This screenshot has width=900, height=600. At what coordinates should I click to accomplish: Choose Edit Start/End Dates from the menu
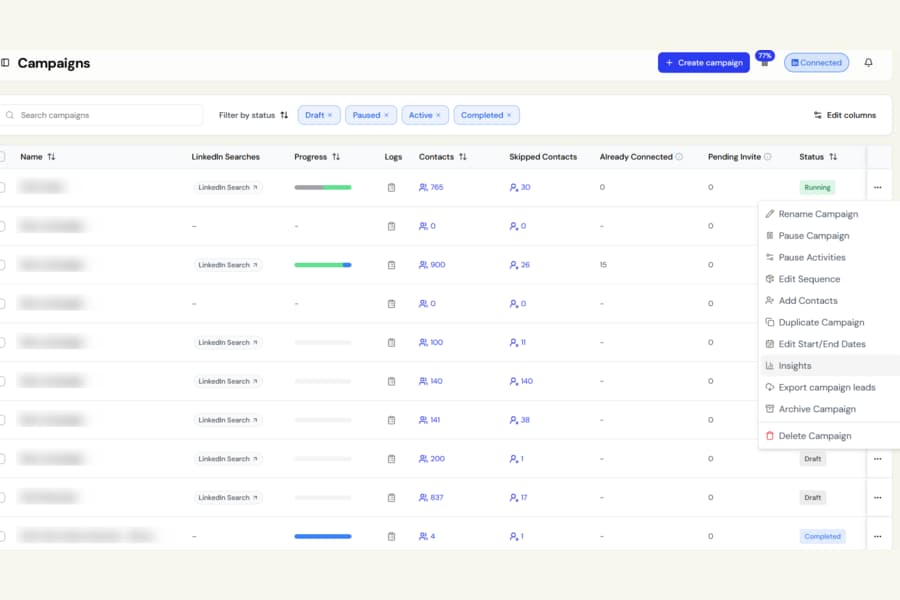click(829, 344)
